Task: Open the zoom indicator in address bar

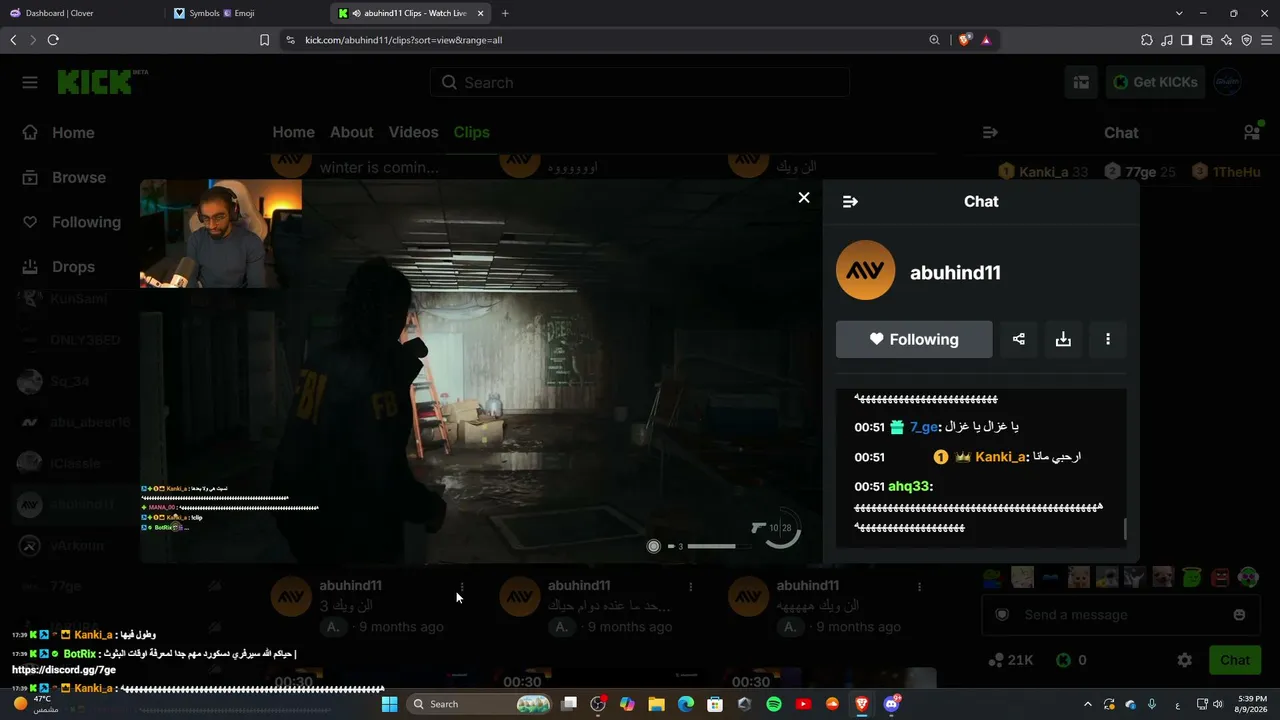Action: (934, 40)
